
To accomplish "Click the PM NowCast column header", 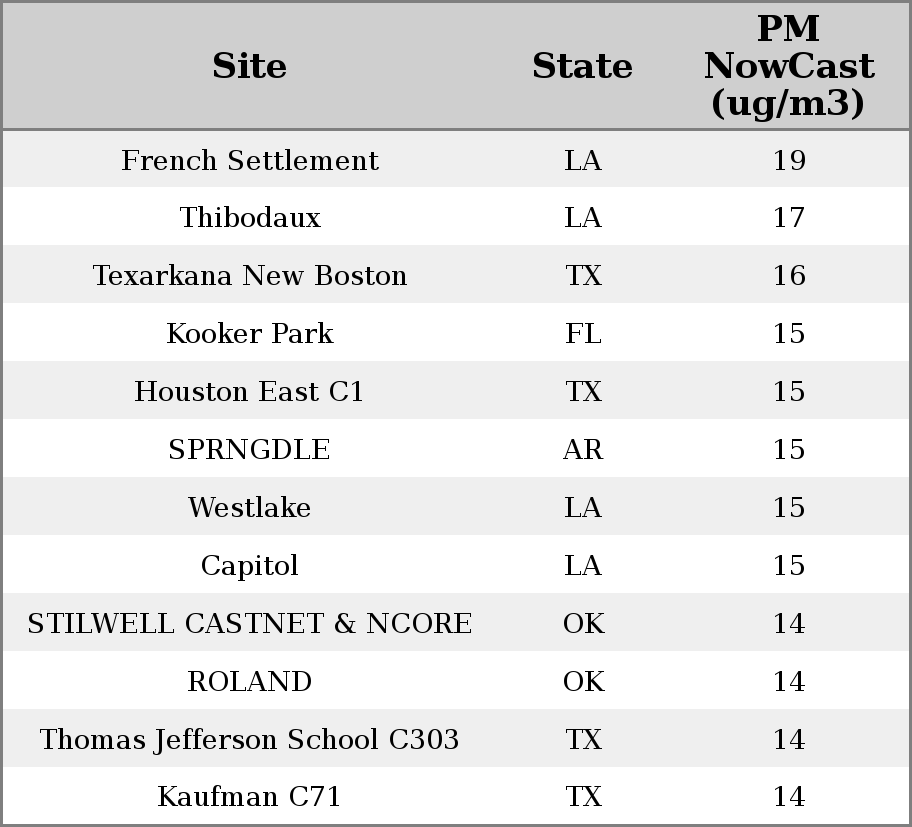I will (788, 66).
